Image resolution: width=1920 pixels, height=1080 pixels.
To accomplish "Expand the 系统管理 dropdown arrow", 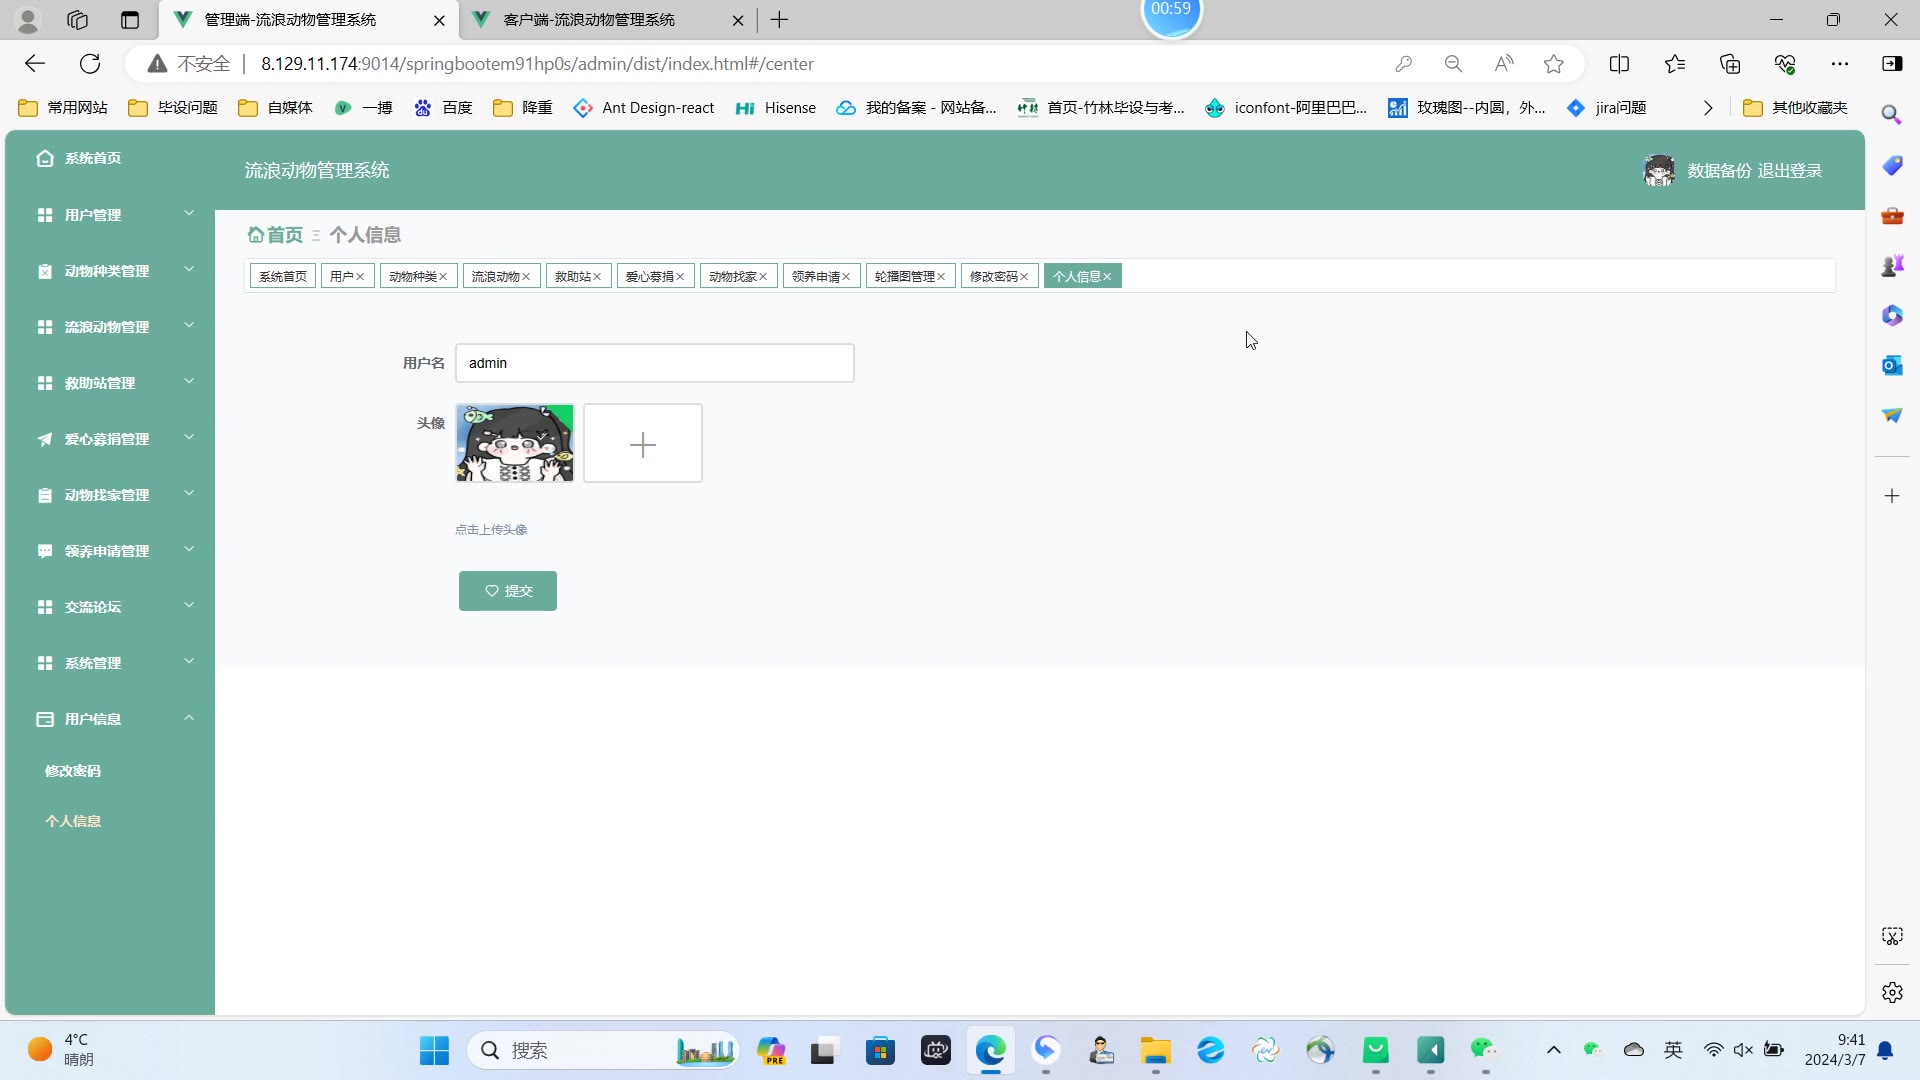I will pyautogui.click(x=189, y=663).
